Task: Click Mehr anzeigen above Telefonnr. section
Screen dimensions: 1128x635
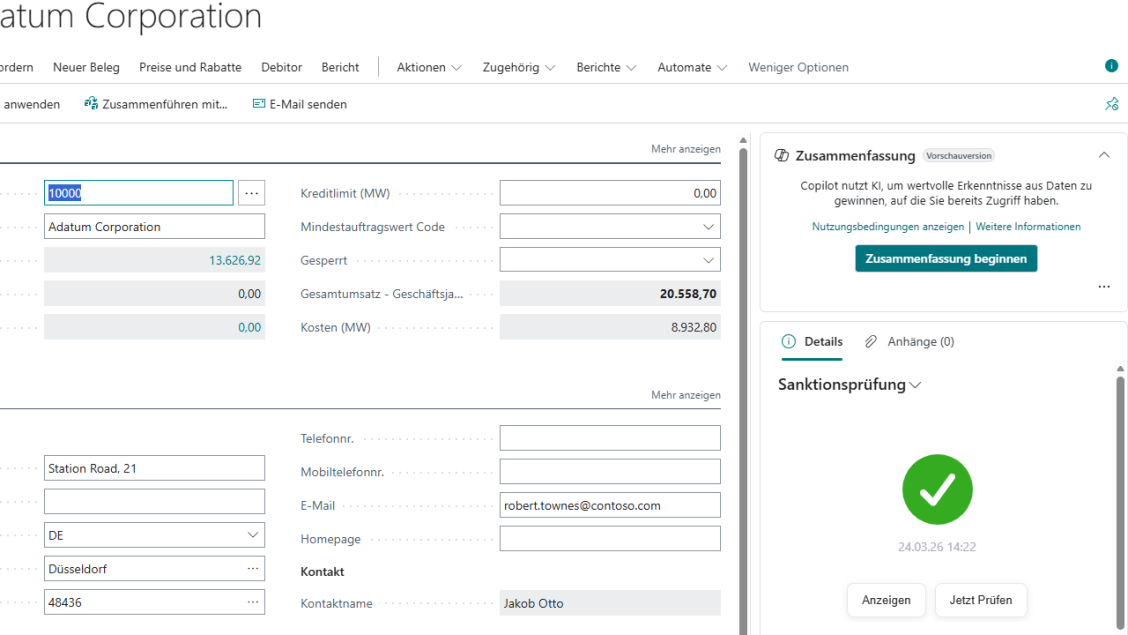Action: [686, 395]
